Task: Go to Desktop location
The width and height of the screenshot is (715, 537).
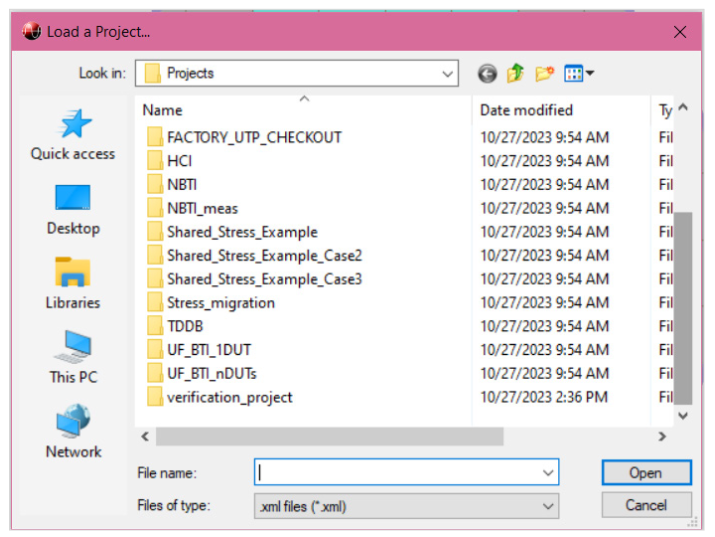Action: click(x=72, y=209)
